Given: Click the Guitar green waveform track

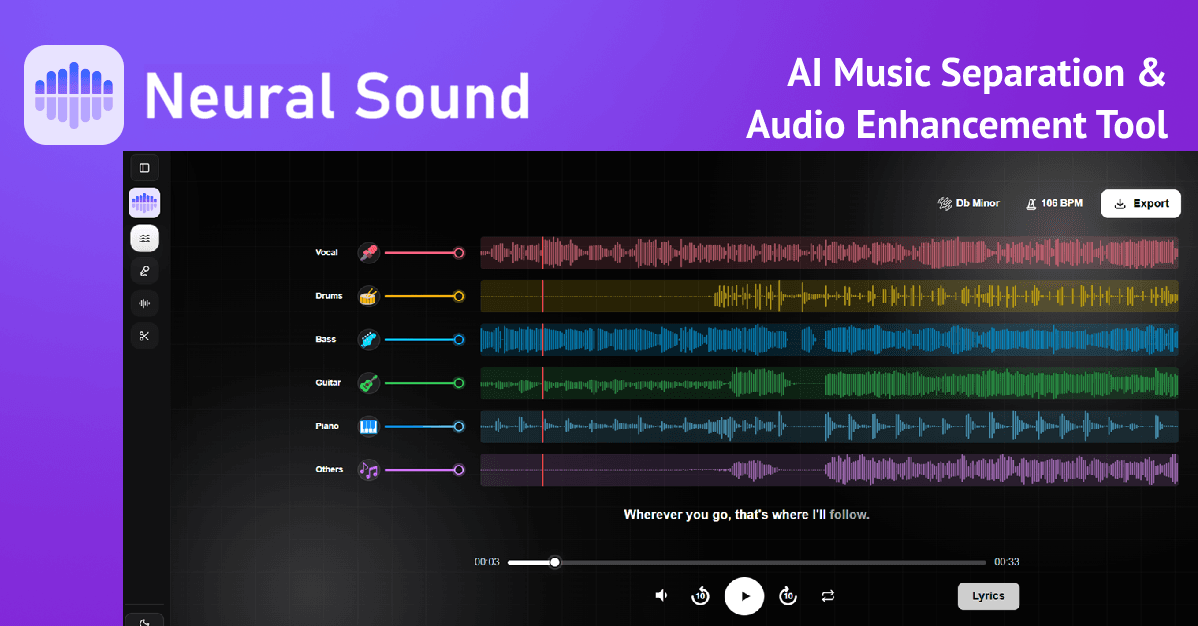Looking at the screenshot, I should (829, 383).
